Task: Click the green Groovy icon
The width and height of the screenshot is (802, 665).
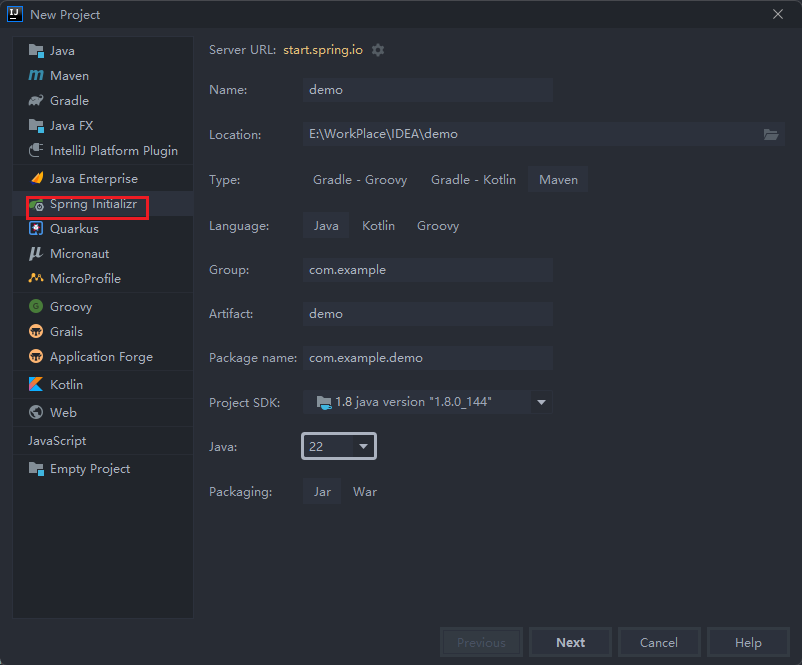Action: click(36, 306)
